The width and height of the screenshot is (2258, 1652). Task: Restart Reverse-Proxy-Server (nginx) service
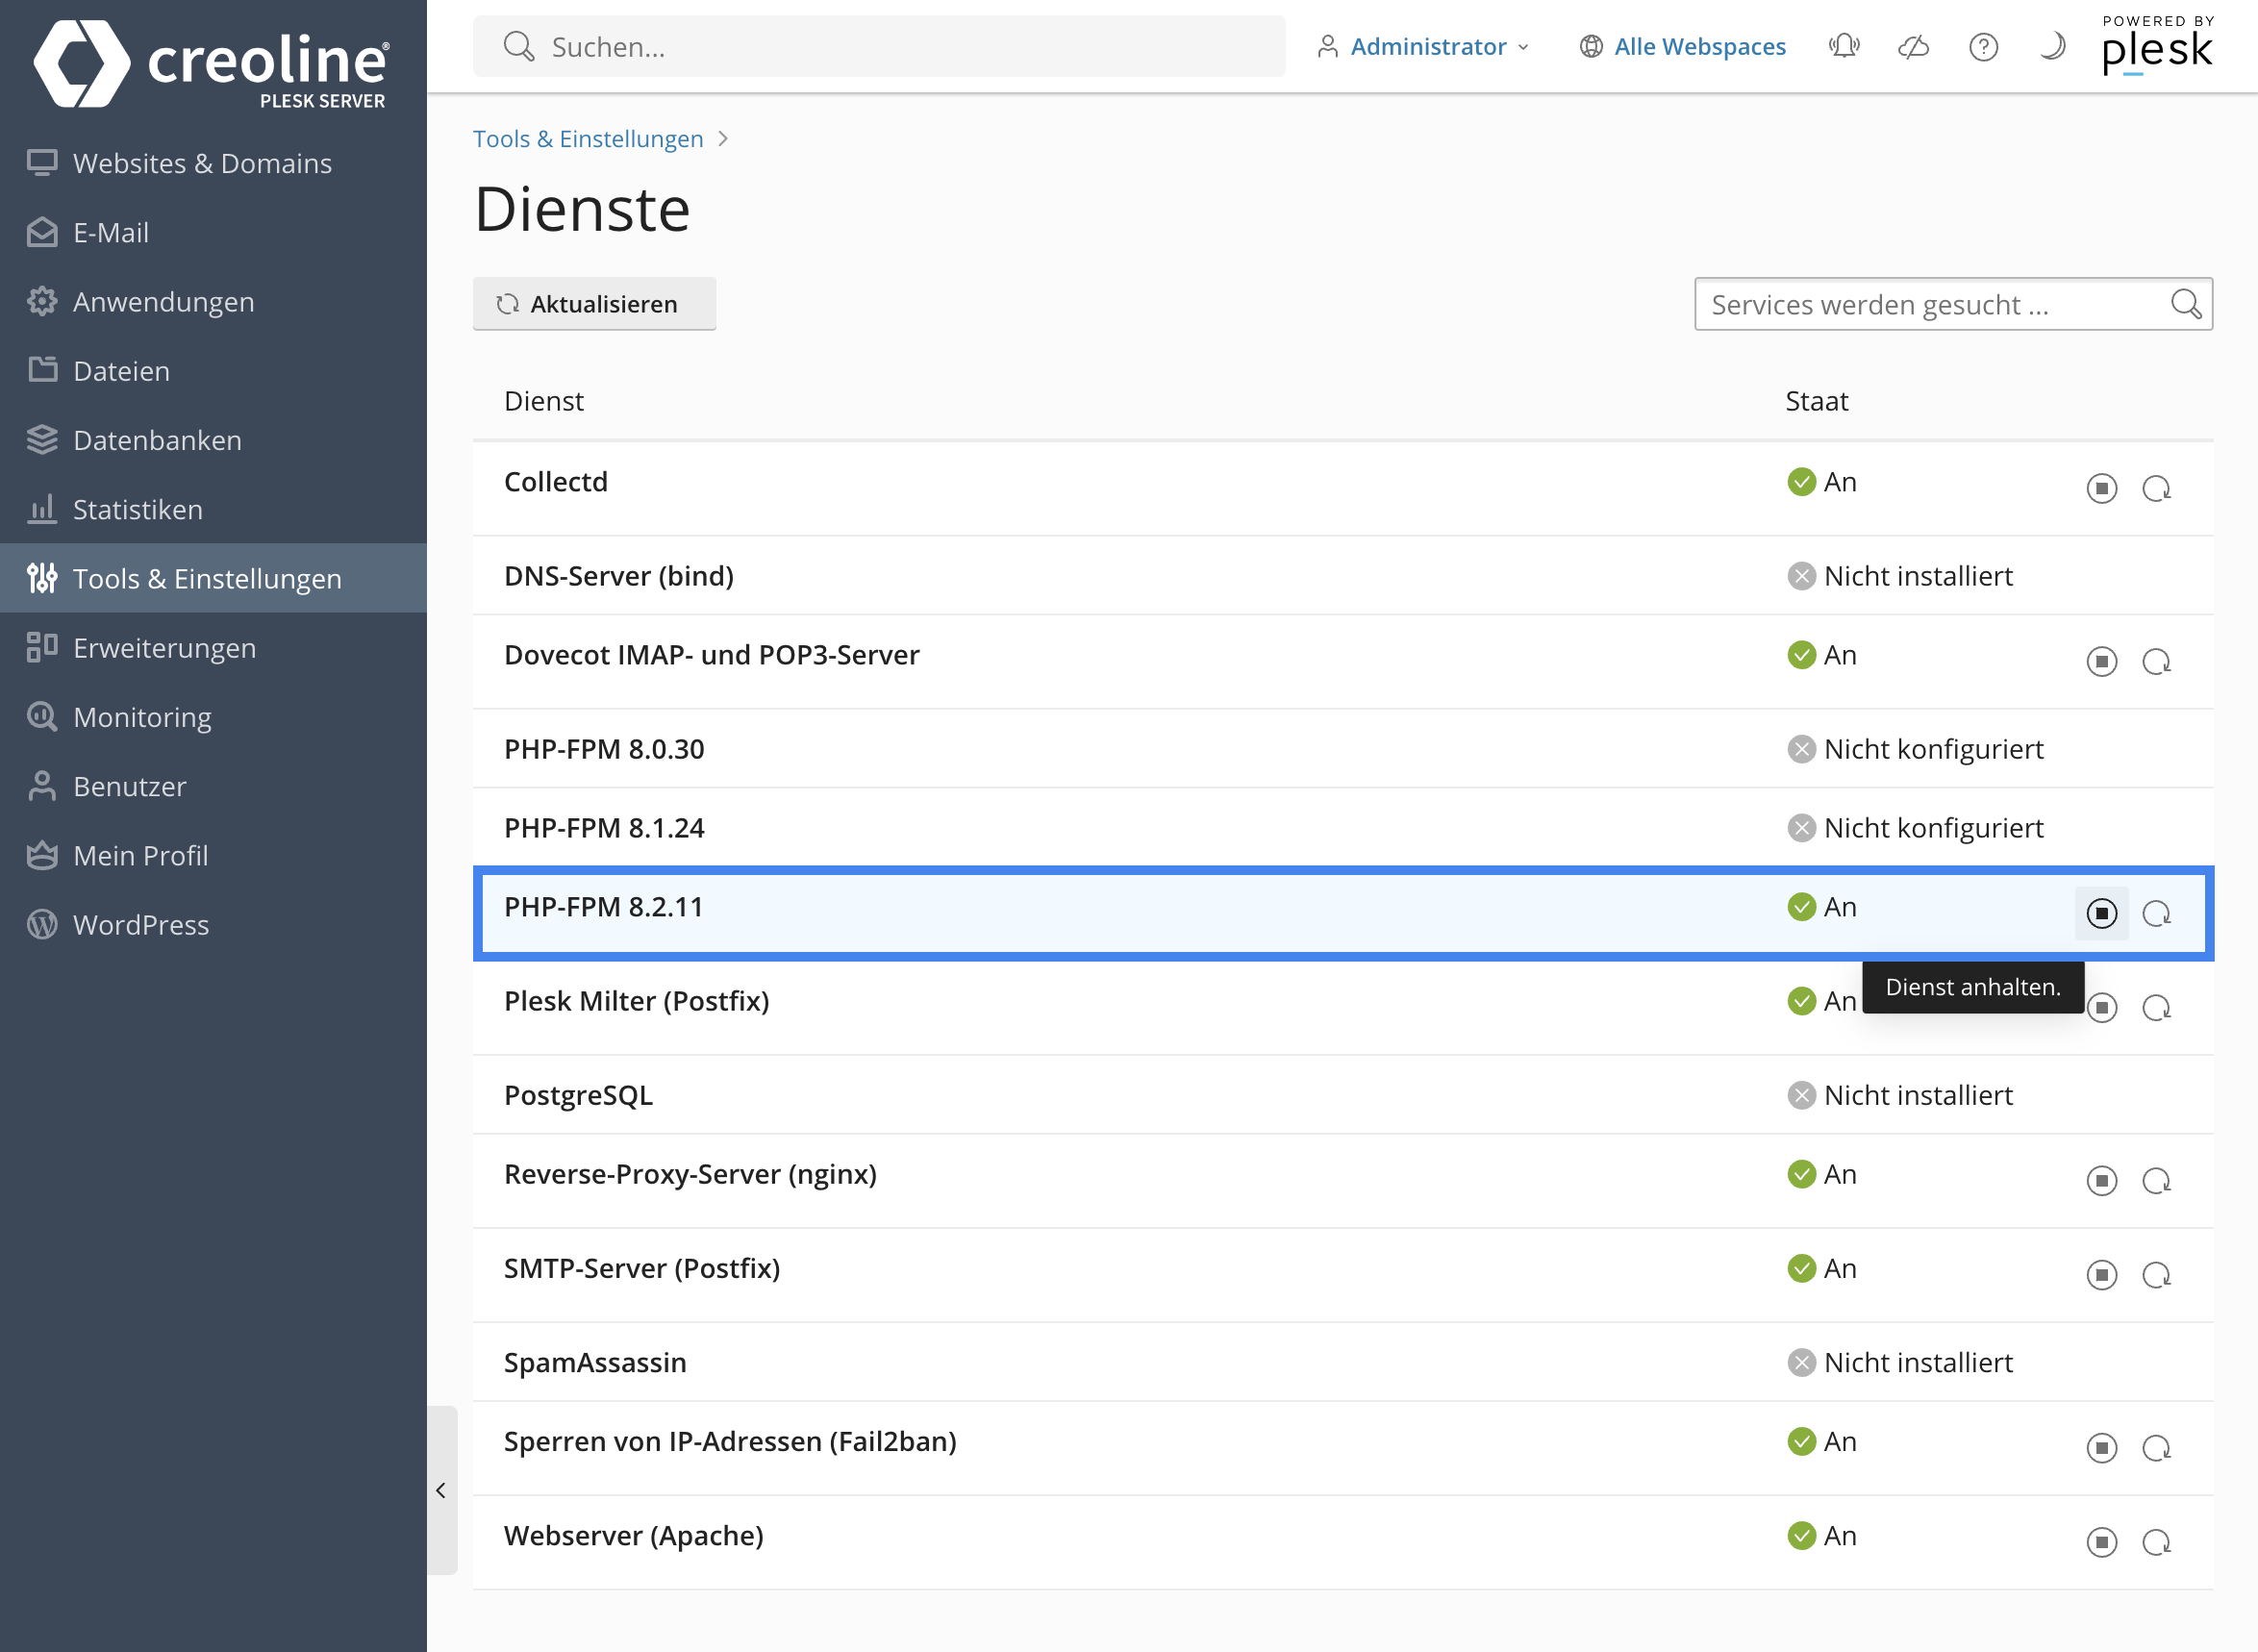(x=2156, y=1180)
